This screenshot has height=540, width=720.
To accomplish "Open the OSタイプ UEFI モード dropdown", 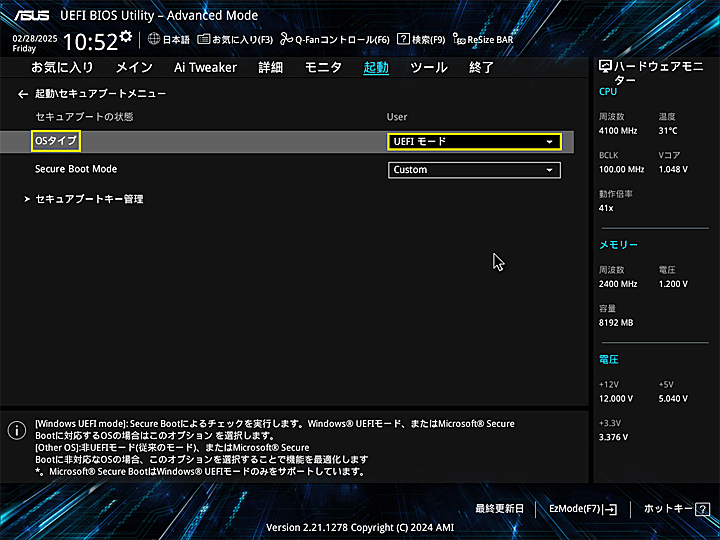I will point(474,141).
